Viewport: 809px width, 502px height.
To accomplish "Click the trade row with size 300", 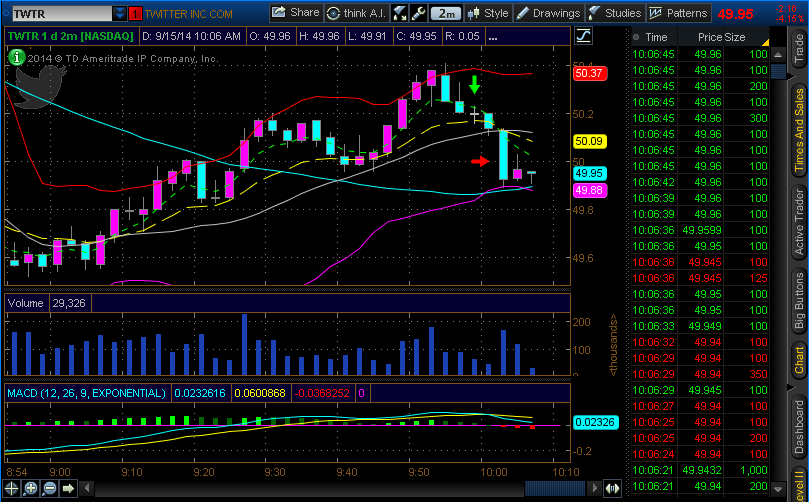I will coord(700,118).
